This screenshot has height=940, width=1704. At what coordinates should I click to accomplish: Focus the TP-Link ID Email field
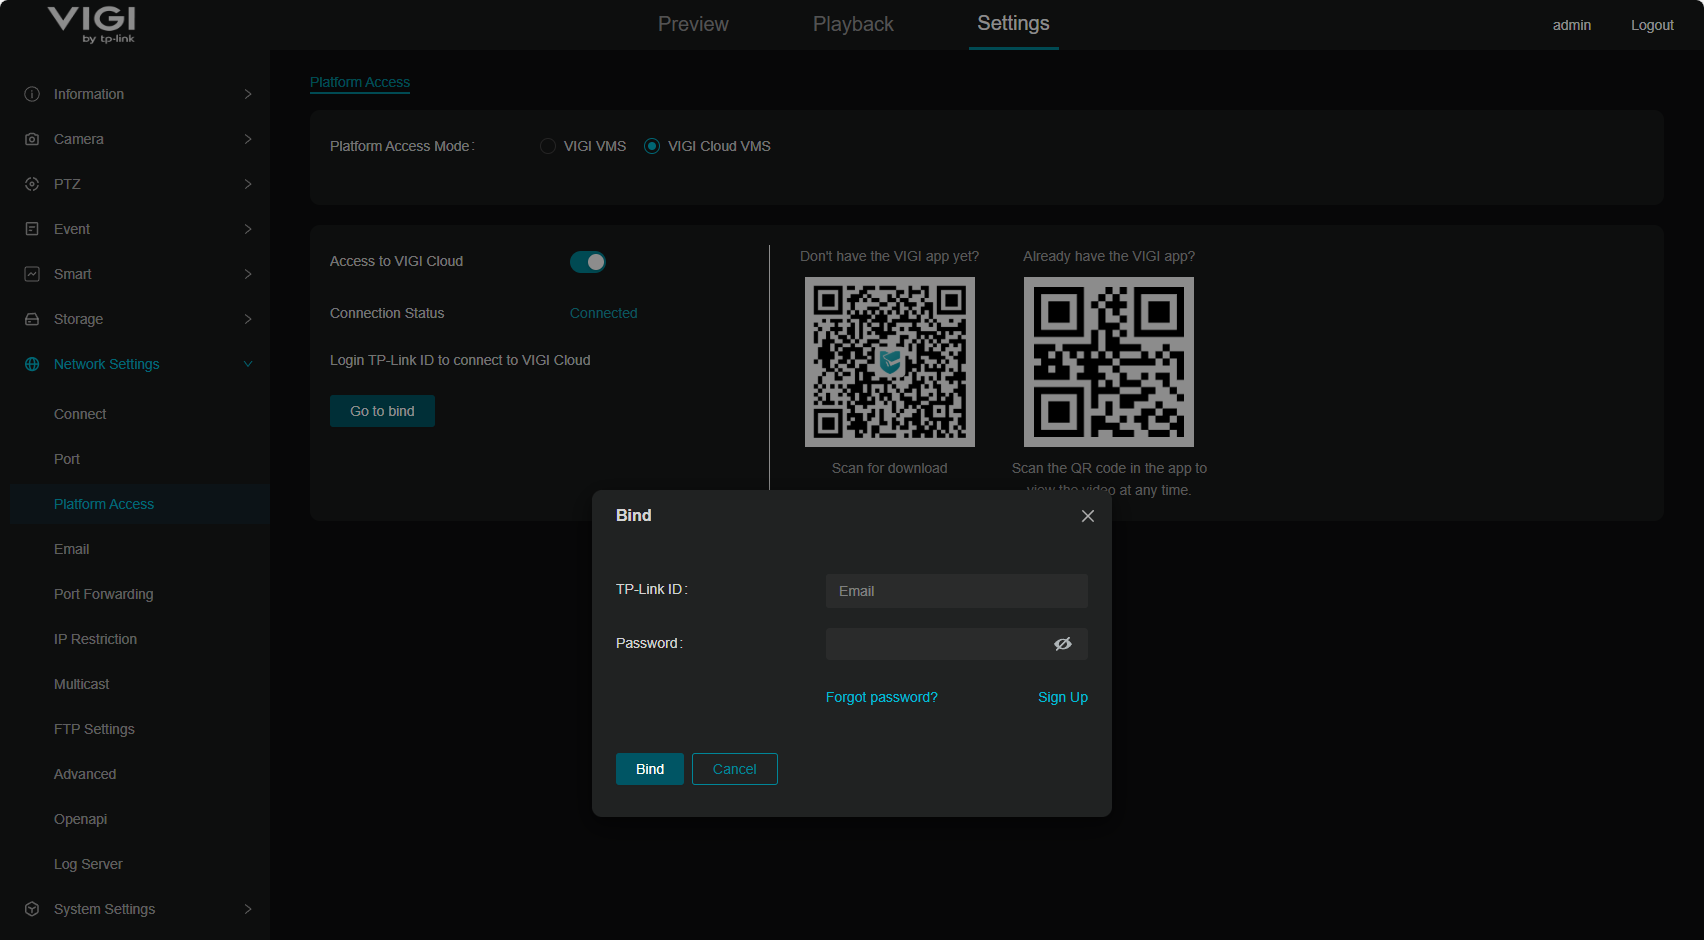coord(957,591)
